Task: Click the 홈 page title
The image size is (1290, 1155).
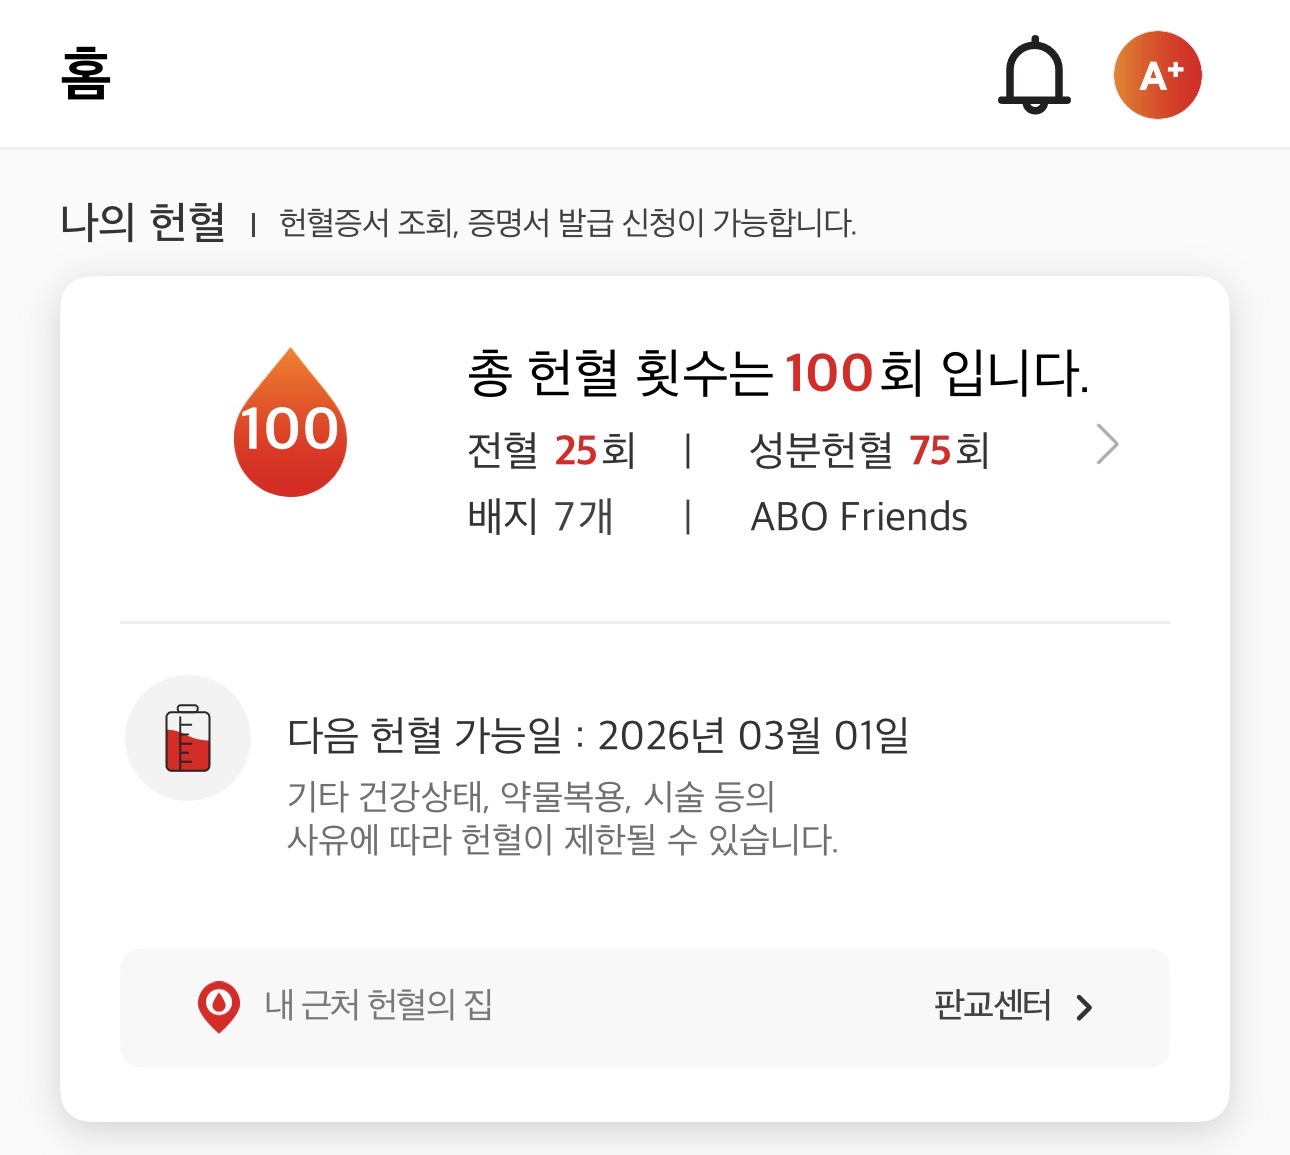Action: pos(86,75)
